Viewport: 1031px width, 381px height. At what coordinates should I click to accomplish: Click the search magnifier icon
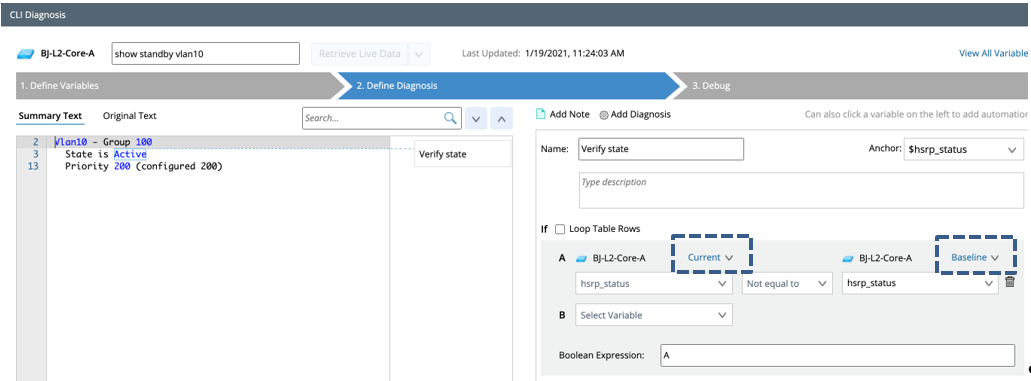(x=450, y=118)
